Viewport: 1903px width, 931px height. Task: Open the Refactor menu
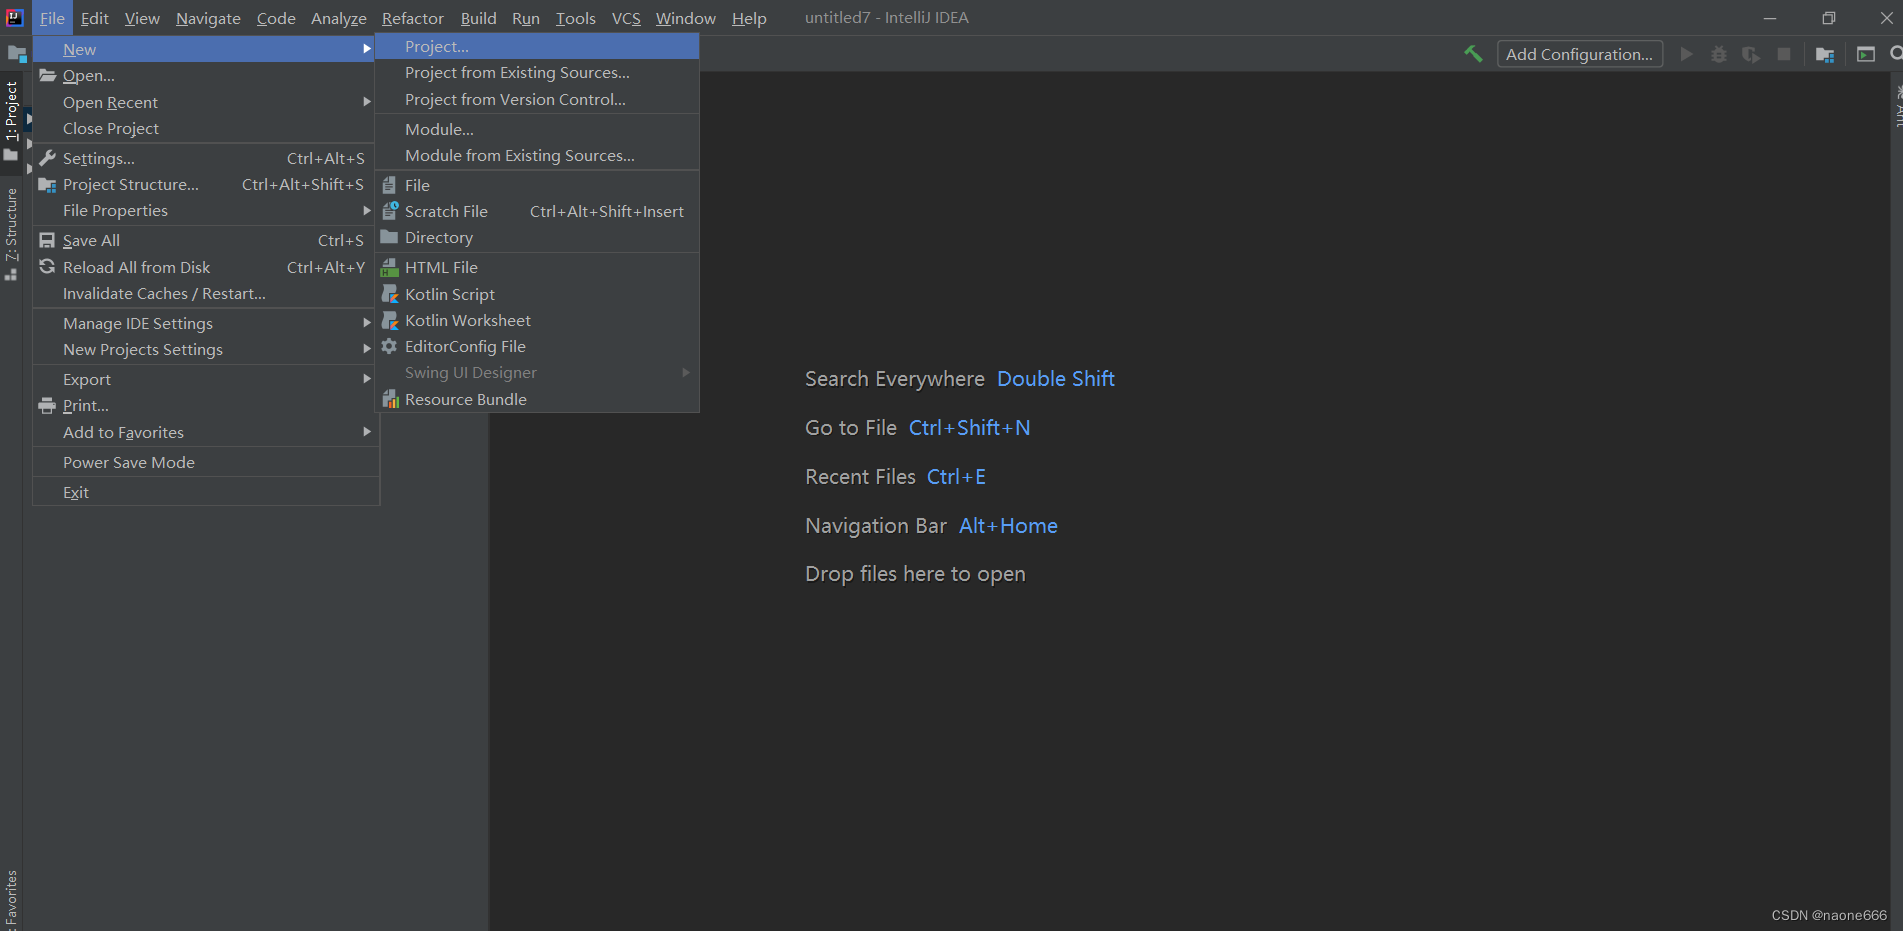[413, 18]
